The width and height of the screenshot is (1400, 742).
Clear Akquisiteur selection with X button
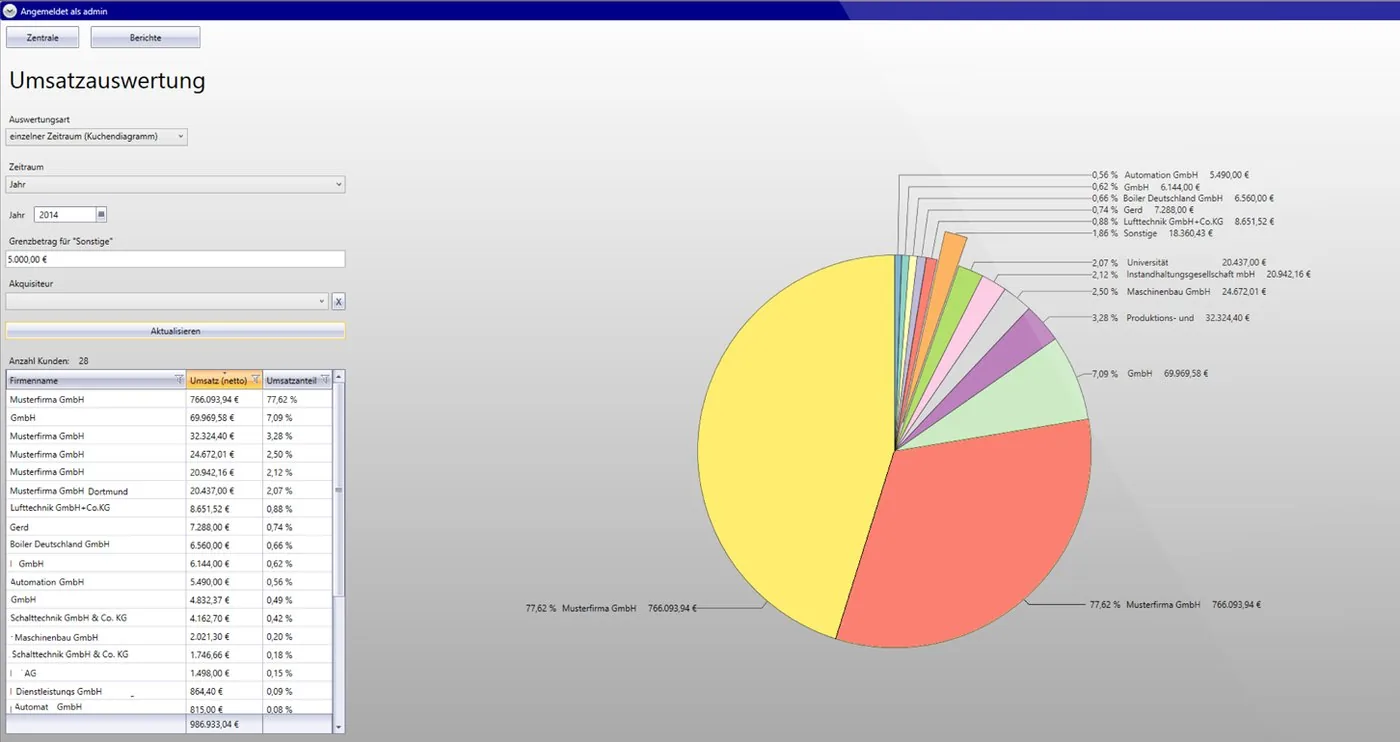click(338, 301)
